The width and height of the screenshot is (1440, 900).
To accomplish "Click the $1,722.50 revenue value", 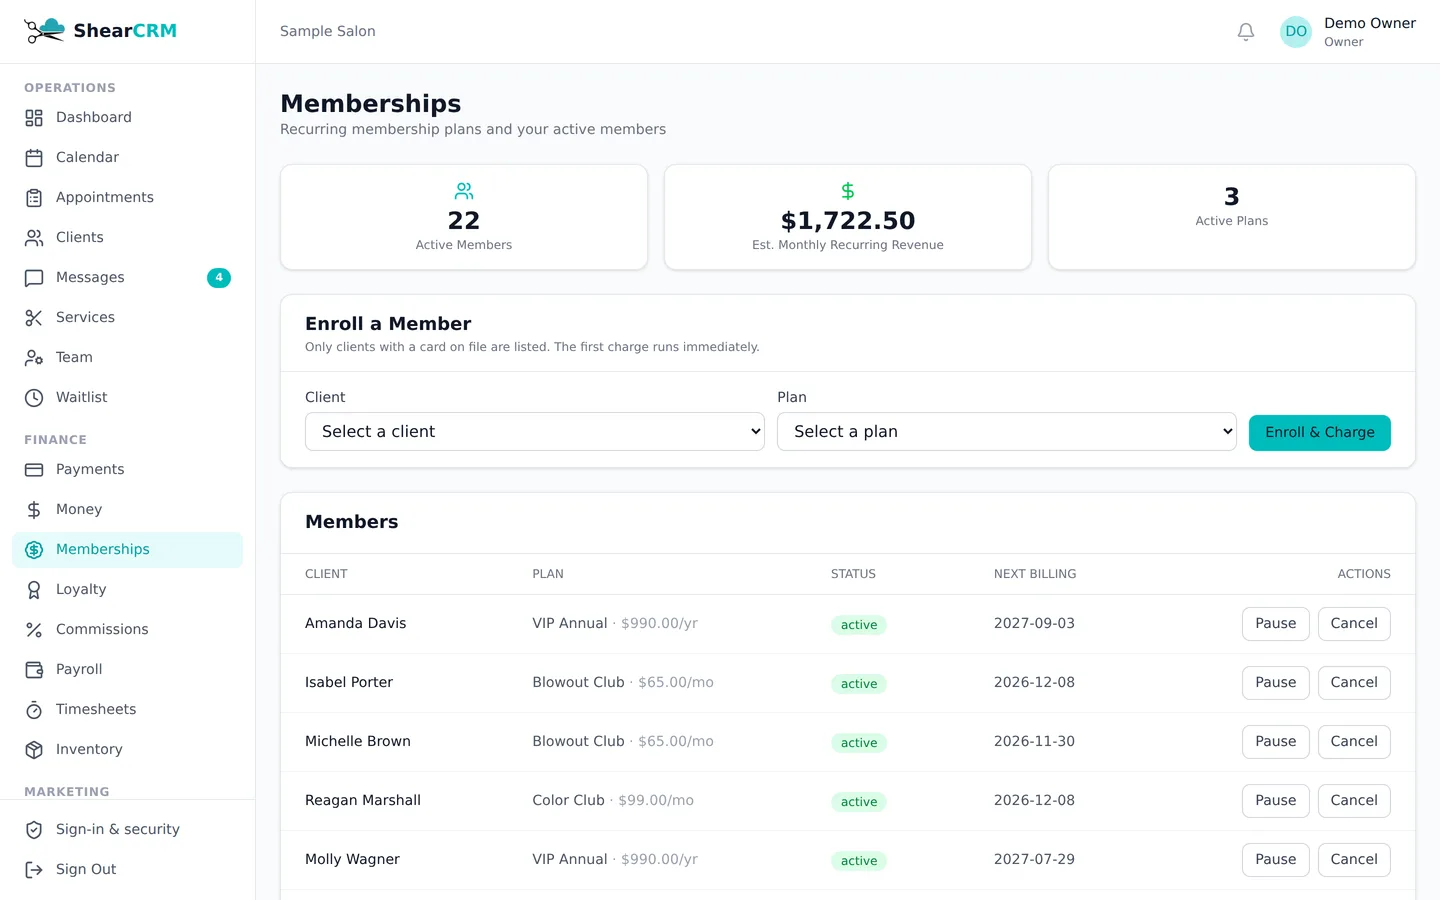I will (848, 221).
